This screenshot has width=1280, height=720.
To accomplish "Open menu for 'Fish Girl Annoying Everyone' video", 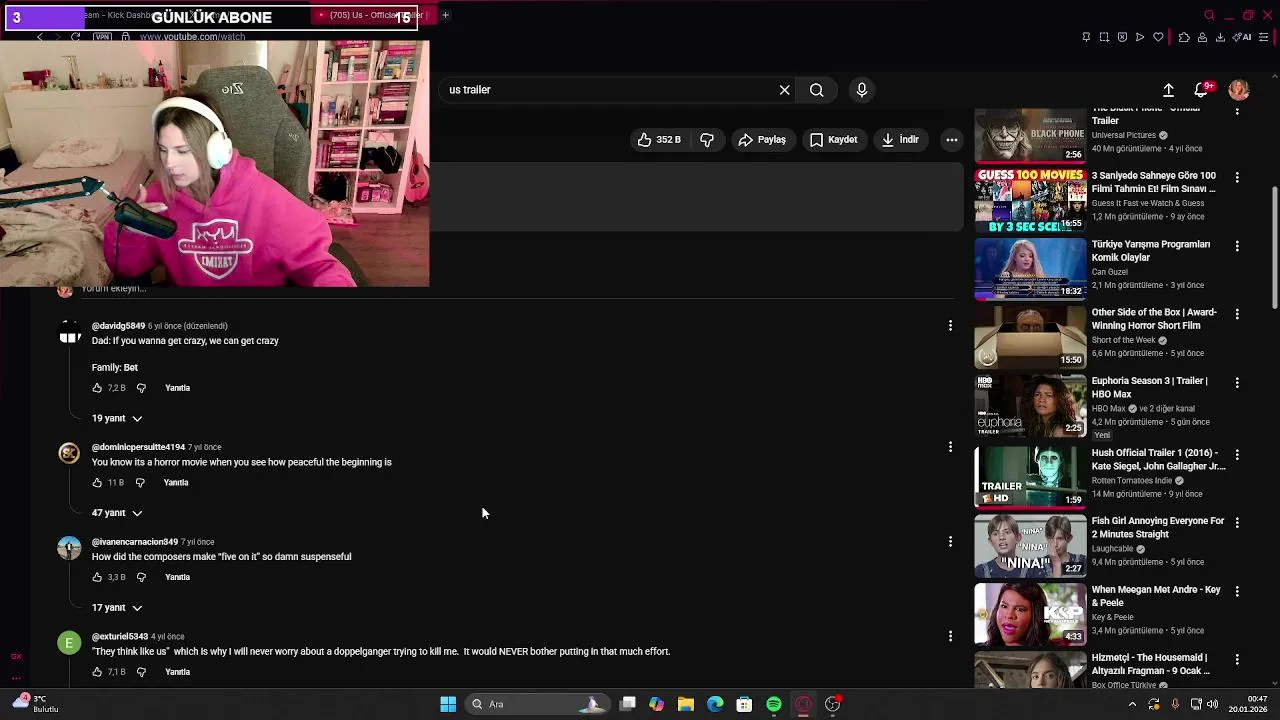I will [1237, 523].
